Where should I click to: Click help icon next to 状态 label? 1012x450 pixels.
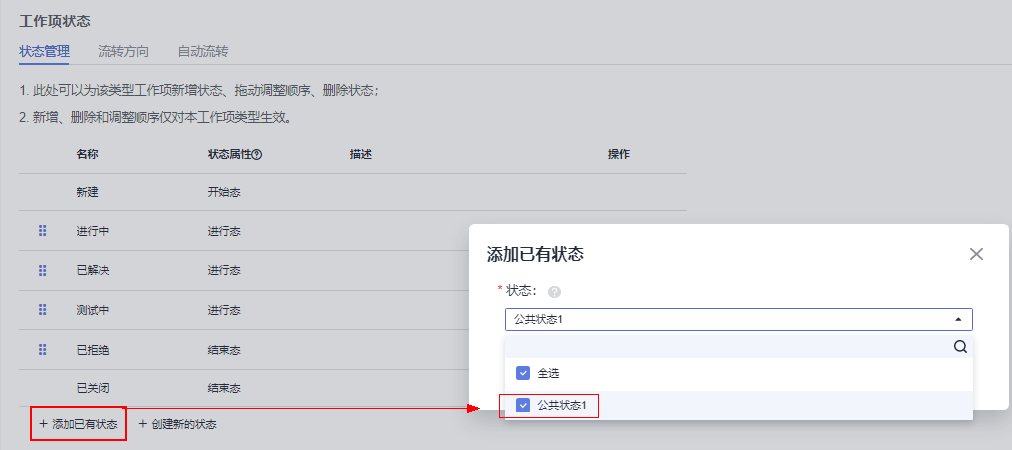point(554,292)
